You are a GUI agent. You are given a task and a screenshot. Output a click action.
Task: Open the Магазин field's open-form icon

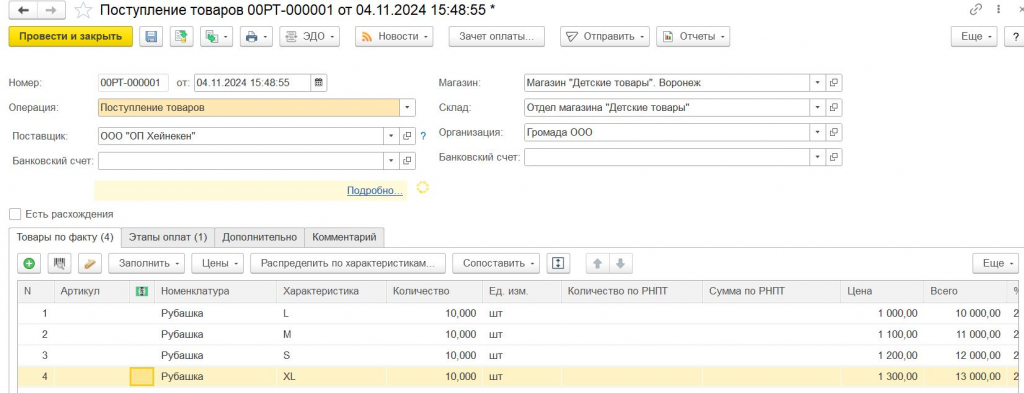pyautogui.click(x=834, y=83)
